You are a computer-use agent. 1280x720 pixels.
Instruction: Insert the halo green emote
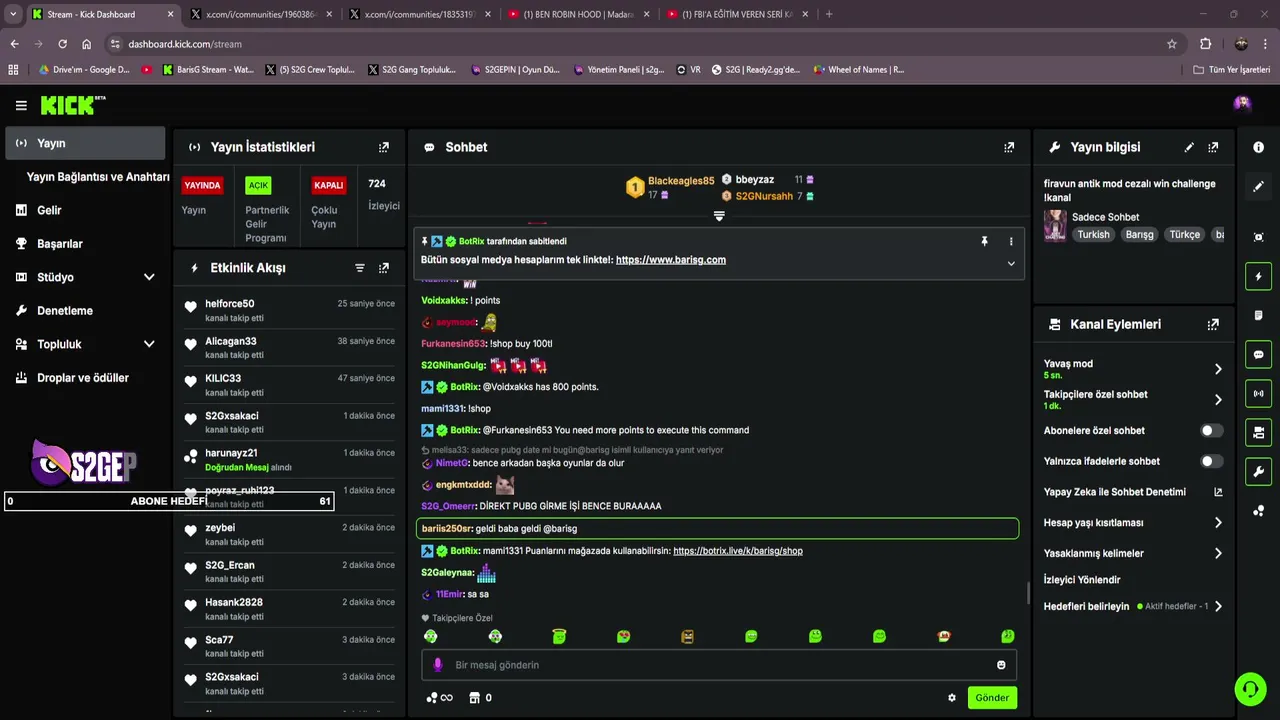click(x=559, y=636)
